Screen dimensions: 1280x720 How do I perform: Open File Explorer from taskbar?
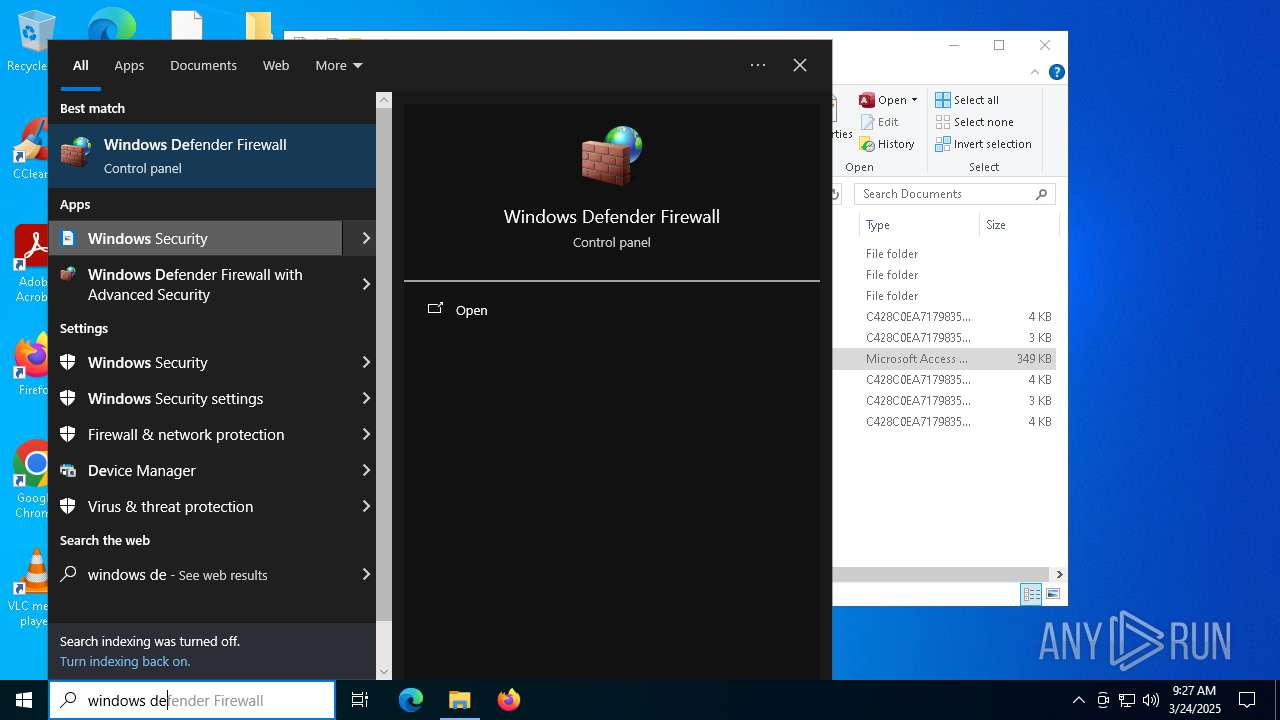(459, 700)
